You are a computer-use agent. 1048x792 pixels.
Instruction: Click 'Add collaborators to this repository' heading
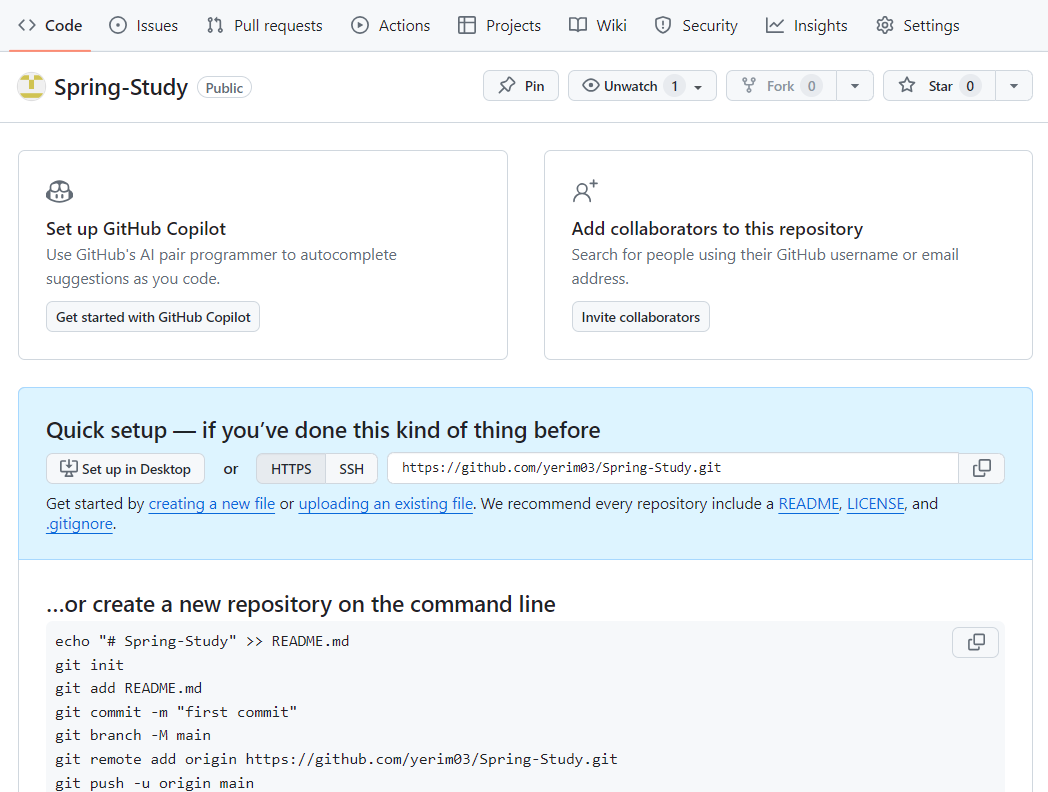(x=717, y=229)
